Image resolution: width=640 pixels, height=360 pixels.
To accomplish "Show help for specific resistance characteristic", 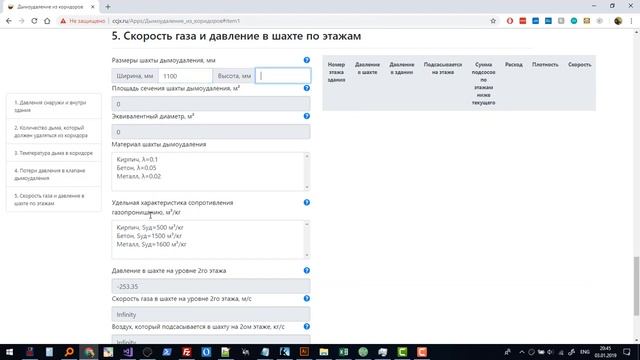I will 307,202.
